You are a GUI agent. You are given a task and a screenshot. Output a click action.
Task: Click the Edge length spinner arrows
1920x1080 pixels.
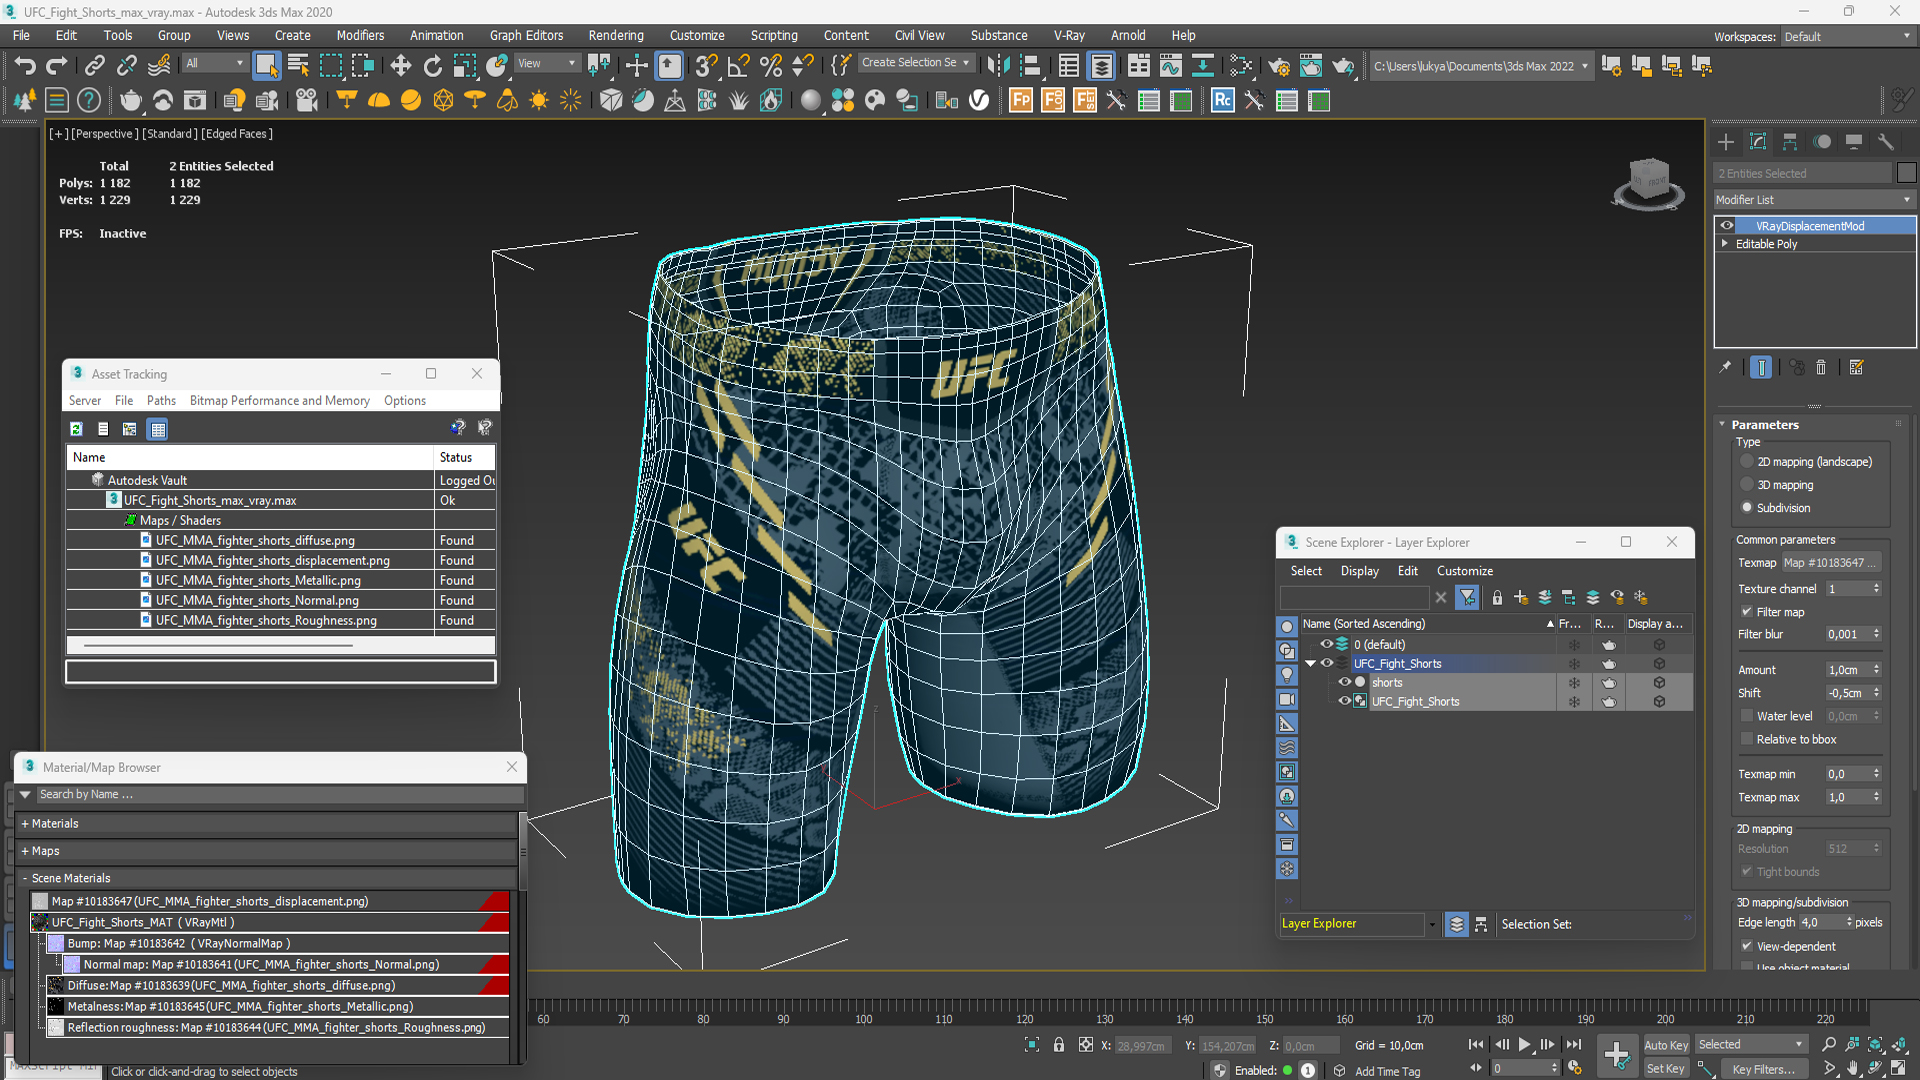click(x=1849, y=923)
